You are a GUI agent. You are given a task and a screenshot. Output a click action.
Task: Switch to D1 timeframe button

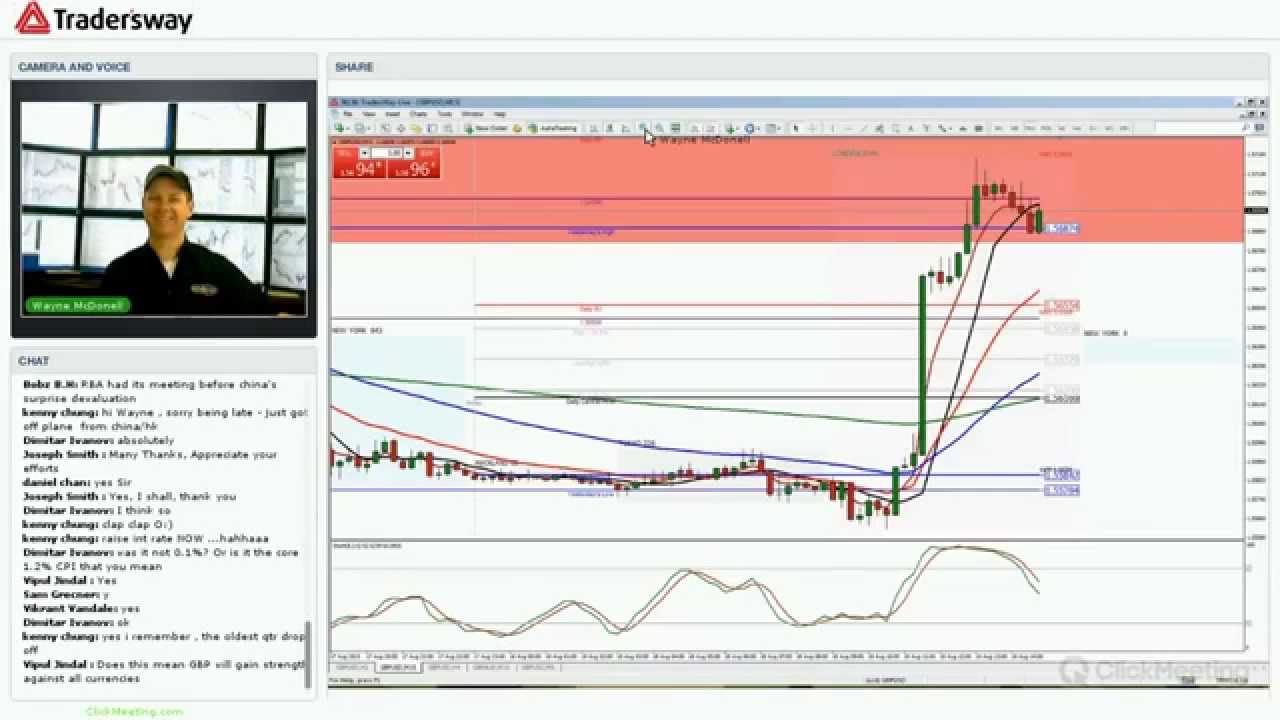click(1092, 128)
